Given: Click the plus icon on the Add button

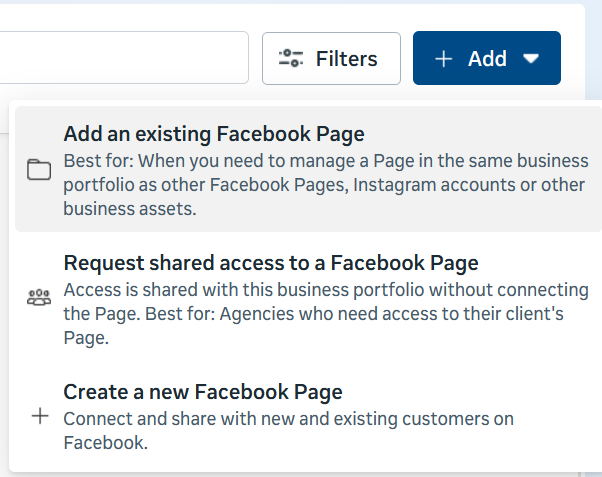Looking at the screenshot, I should pyautogui.click(x=444, y=59).
